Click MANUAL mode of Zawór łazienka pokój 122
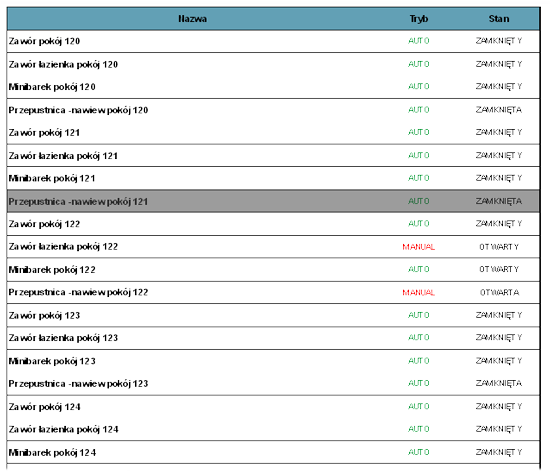This screenshot has width=550, height=471. click(x=418, y=247)
